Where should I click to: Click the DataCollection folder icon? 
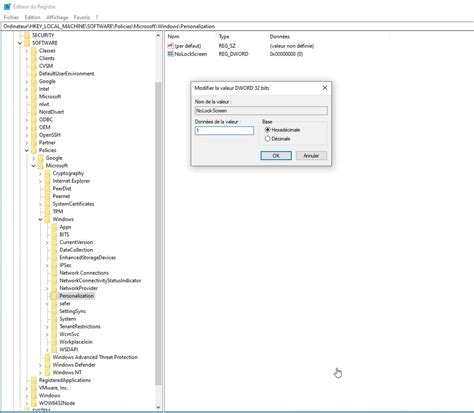(55, 250)
